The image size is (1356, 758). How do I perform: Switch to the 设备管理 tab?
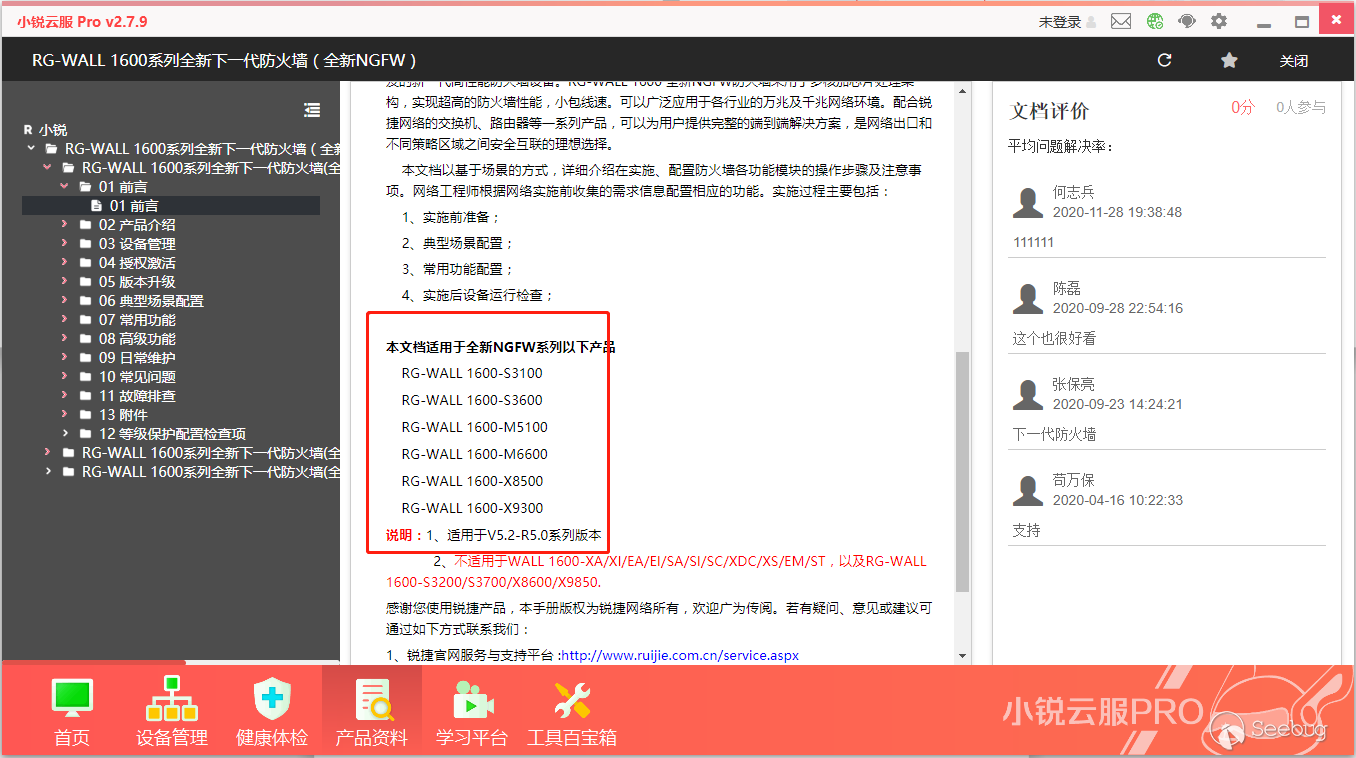[172, 713]
